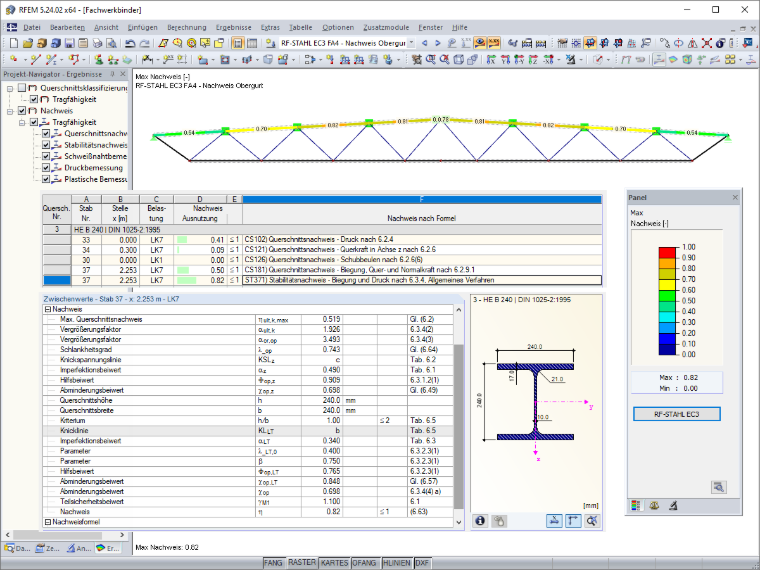Open print preview magnifier icon

point(111,43)
